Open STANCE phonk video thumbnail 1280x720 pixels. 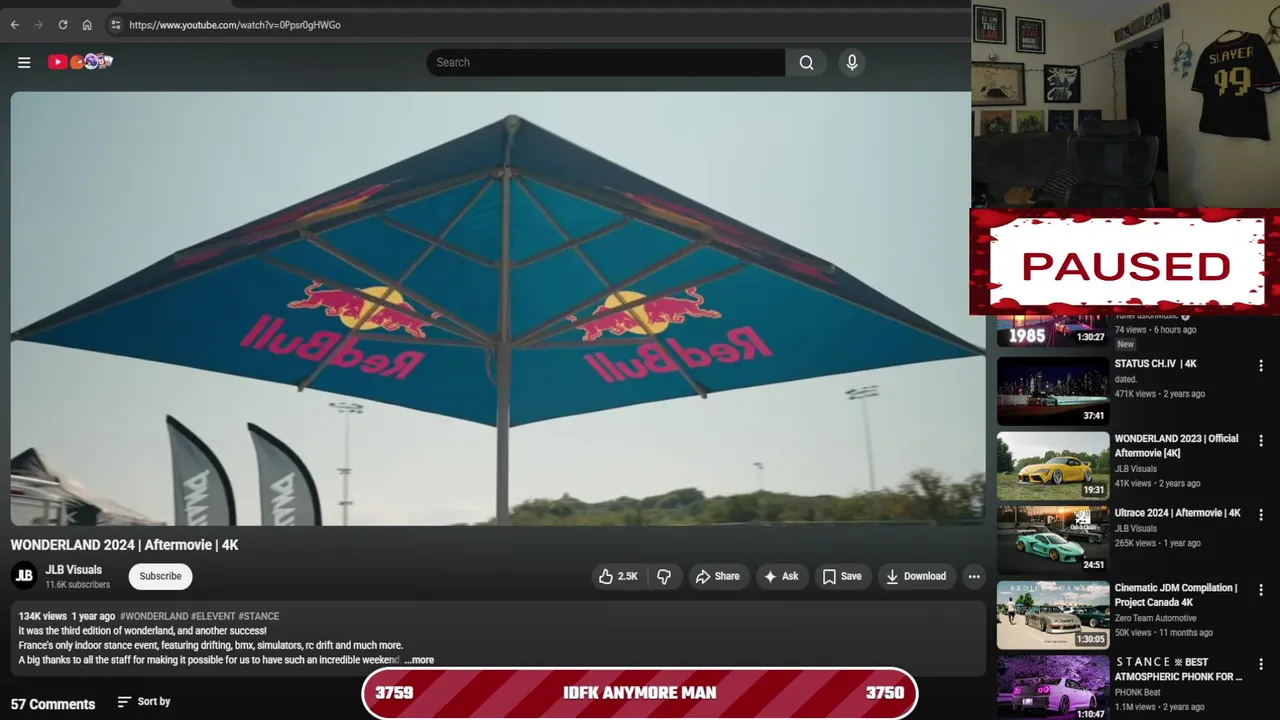point(1053,689)
